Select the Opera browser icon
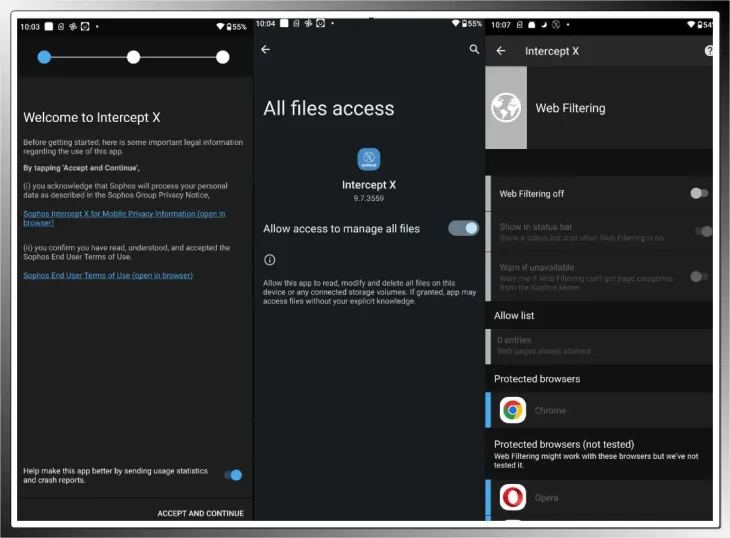The image size is (730, 538). click(x=513, y=497)
